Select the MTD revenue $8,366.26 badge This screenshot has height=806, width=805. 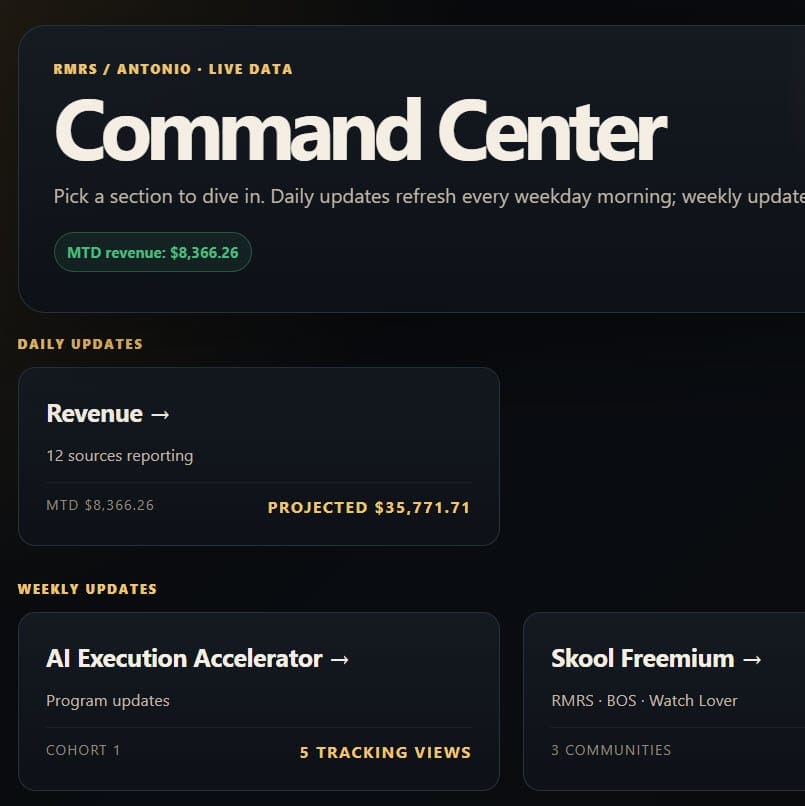point(153,252)
